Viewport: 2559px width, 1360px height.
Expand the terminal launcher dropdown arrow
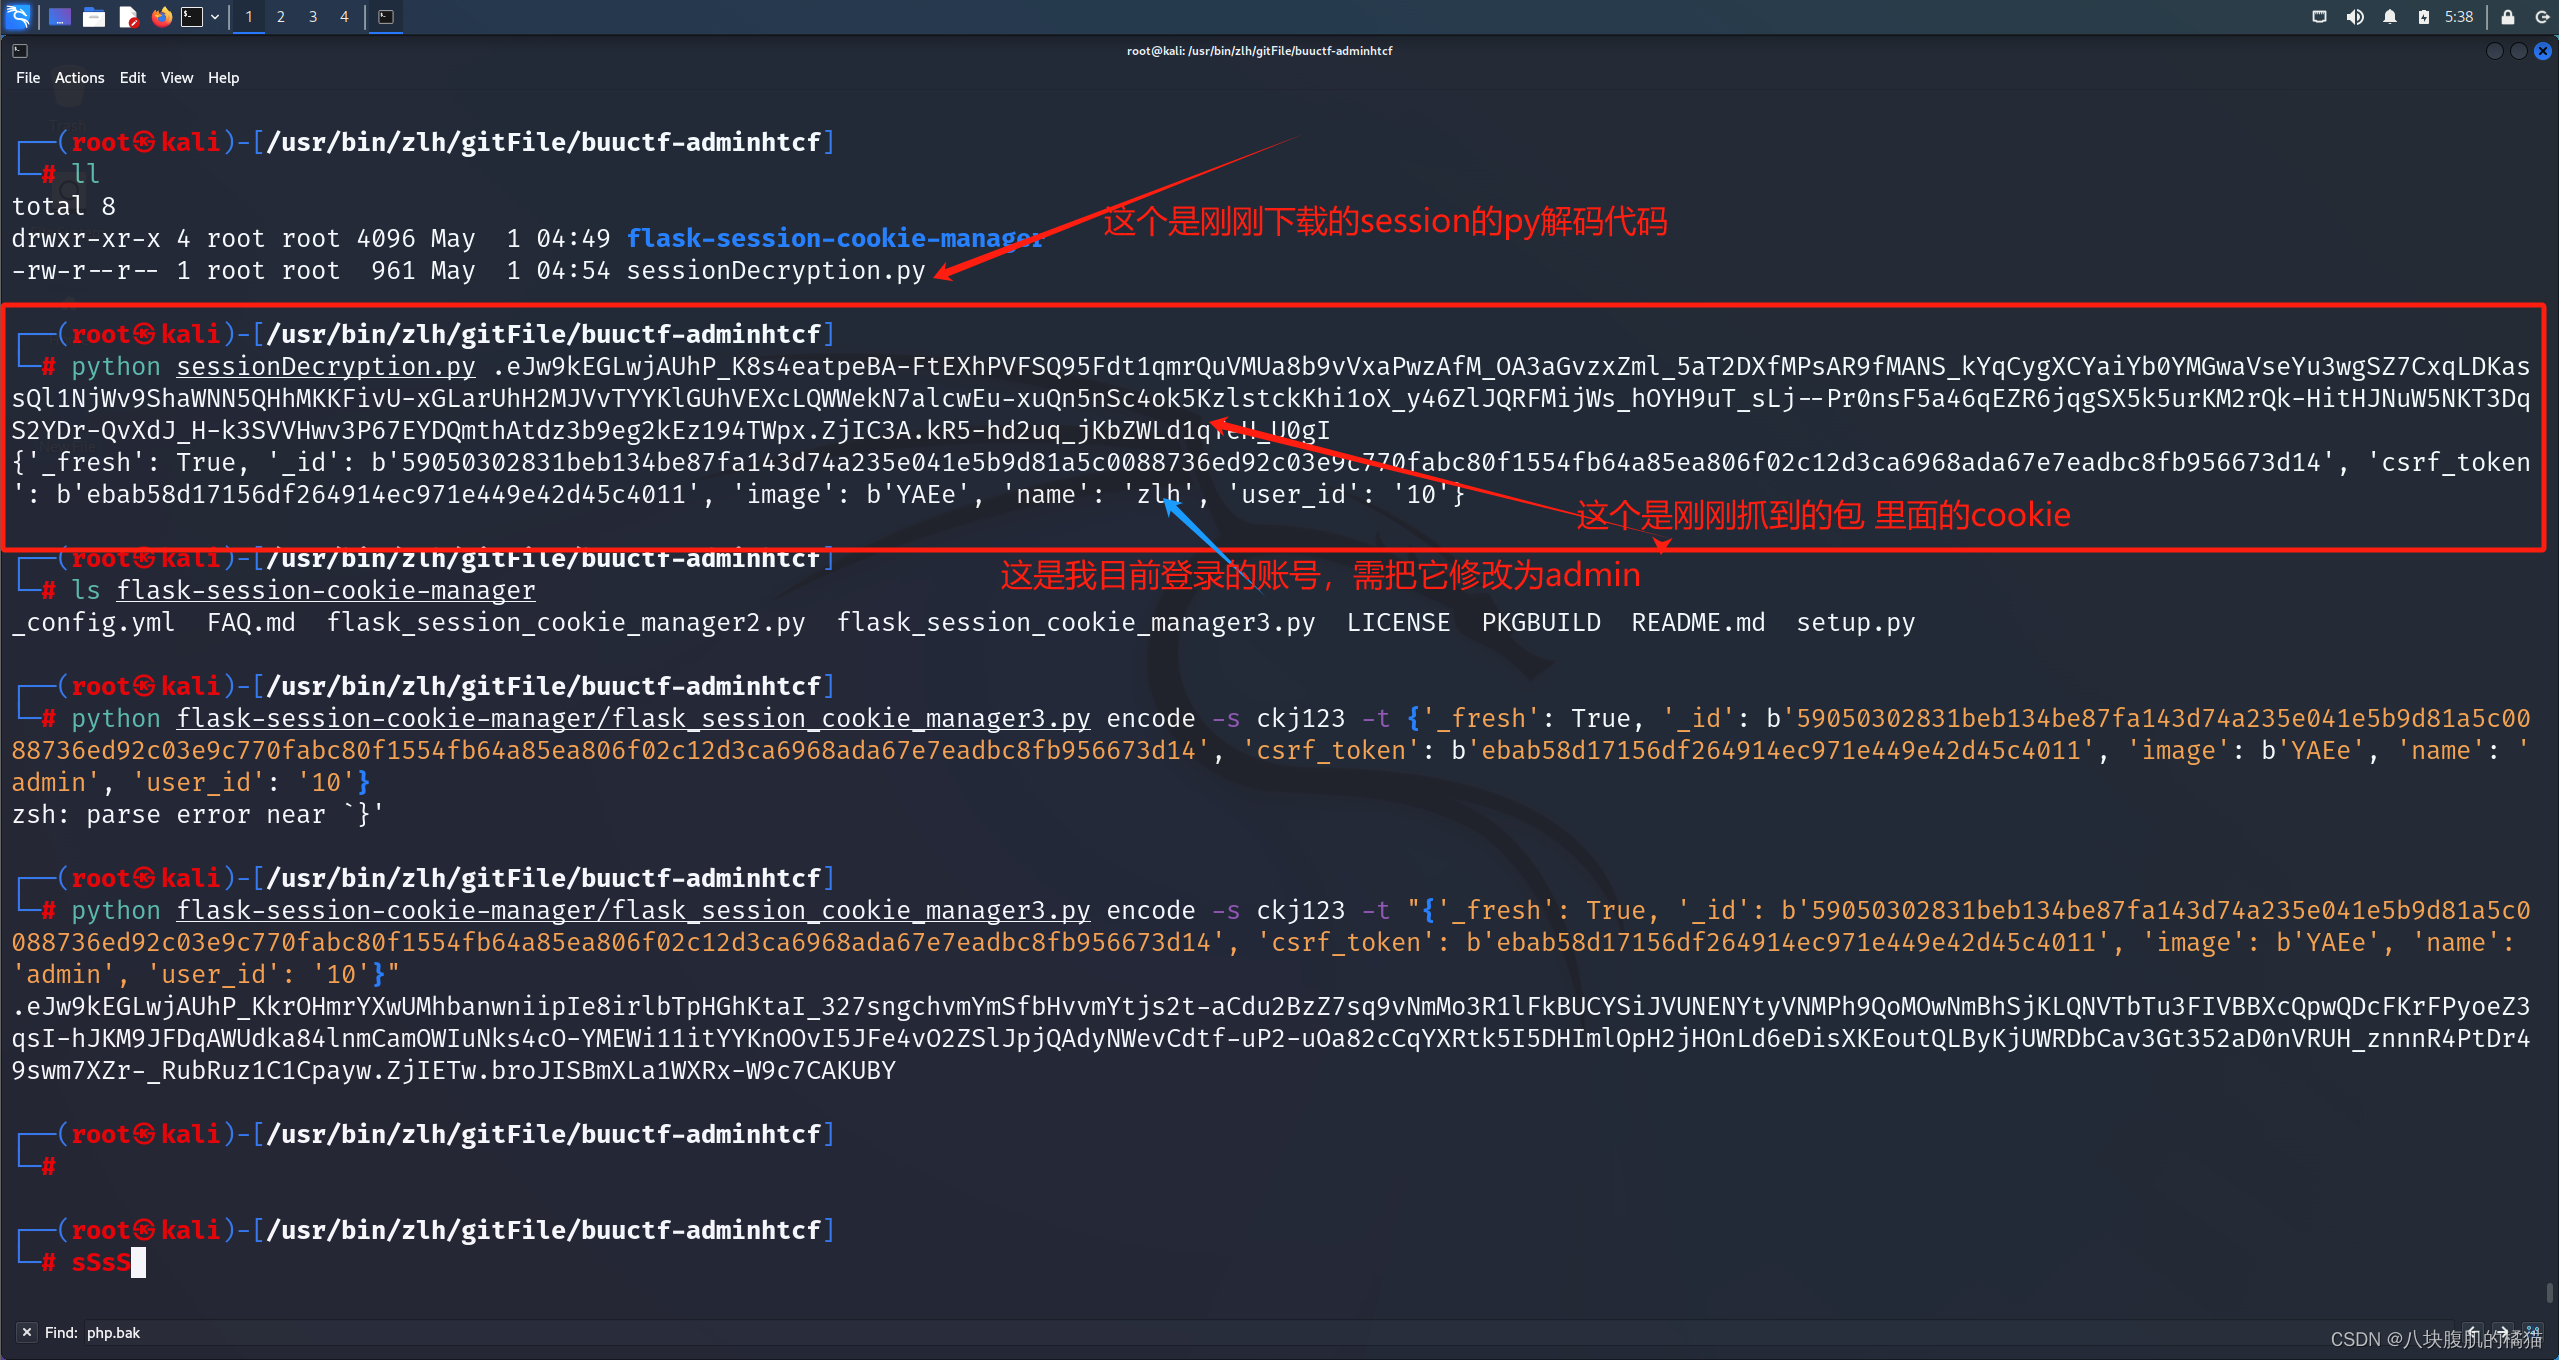[x=214, y=16]
